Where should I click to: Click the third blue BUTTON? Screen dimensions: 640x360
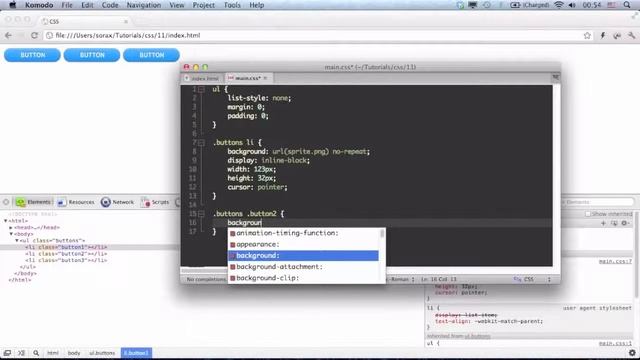coord(151,55)
